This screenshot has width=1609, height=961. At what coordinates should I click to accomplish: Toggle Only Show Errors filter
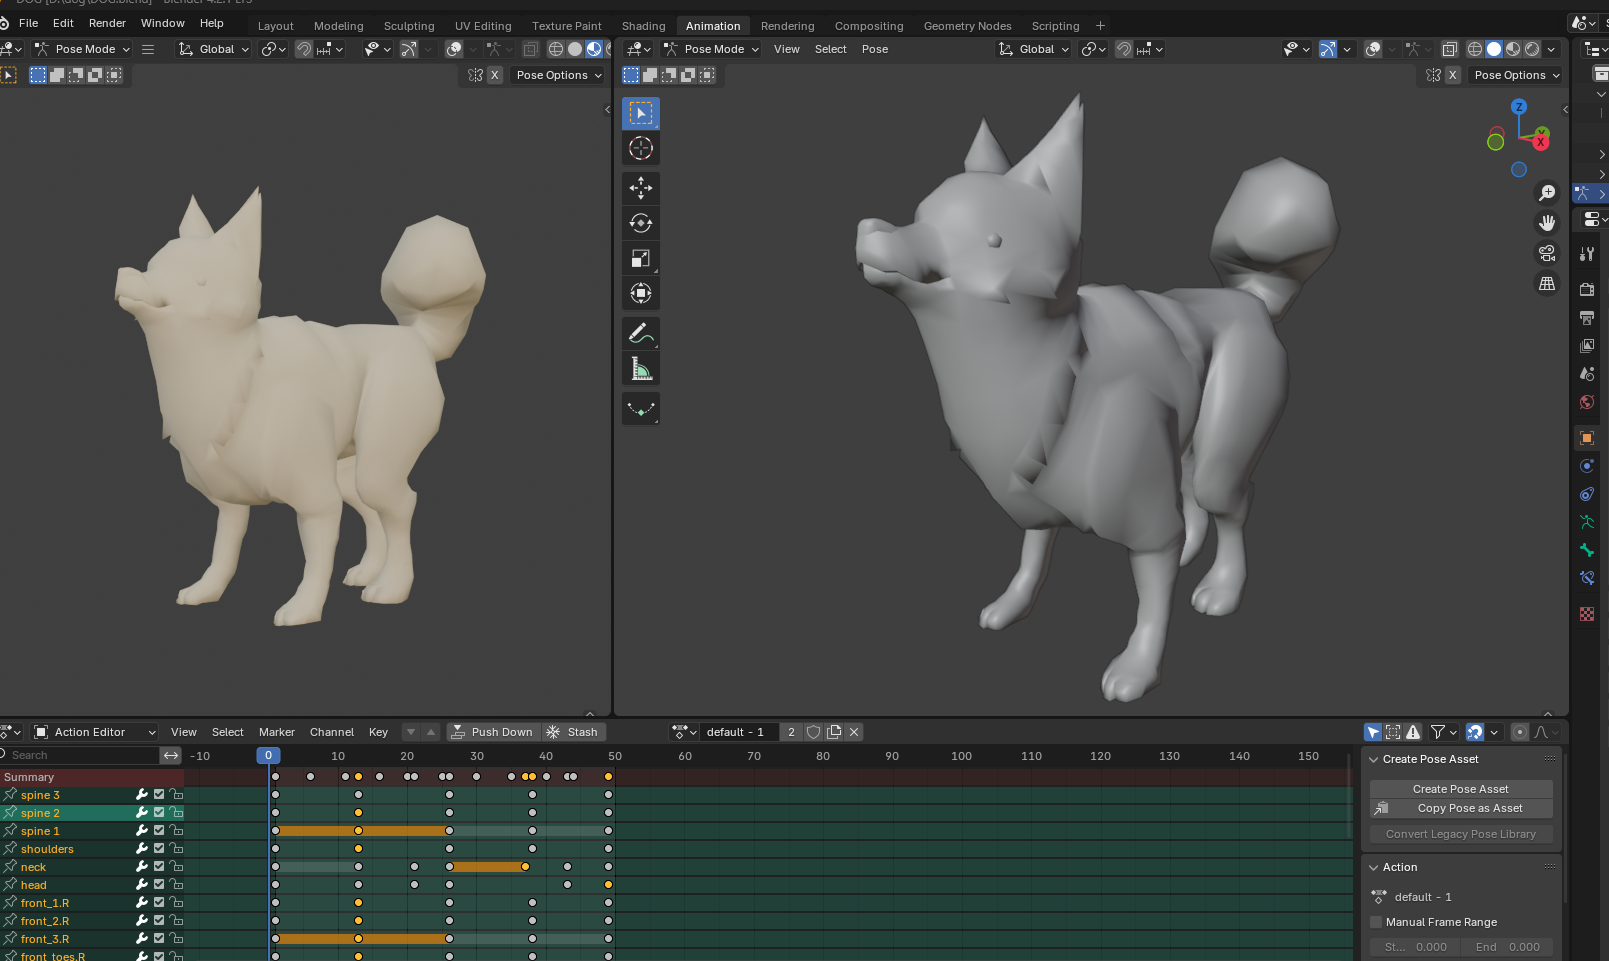[1413, 732]
